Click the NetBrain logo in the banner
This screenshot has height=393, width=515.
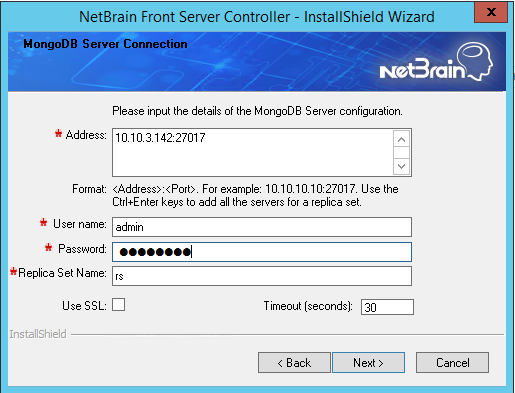tap(436, 62)
